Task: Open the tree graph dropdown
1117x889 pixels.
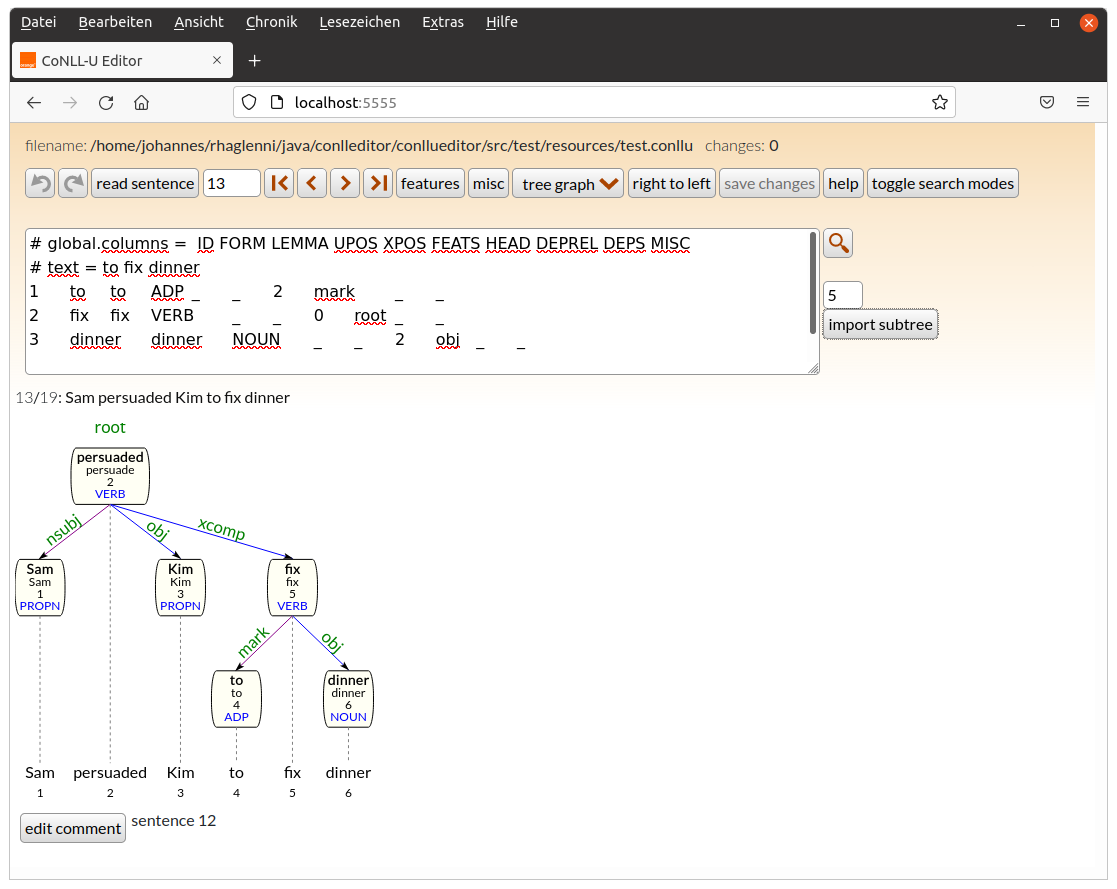Action: click(x=568, y=184)
